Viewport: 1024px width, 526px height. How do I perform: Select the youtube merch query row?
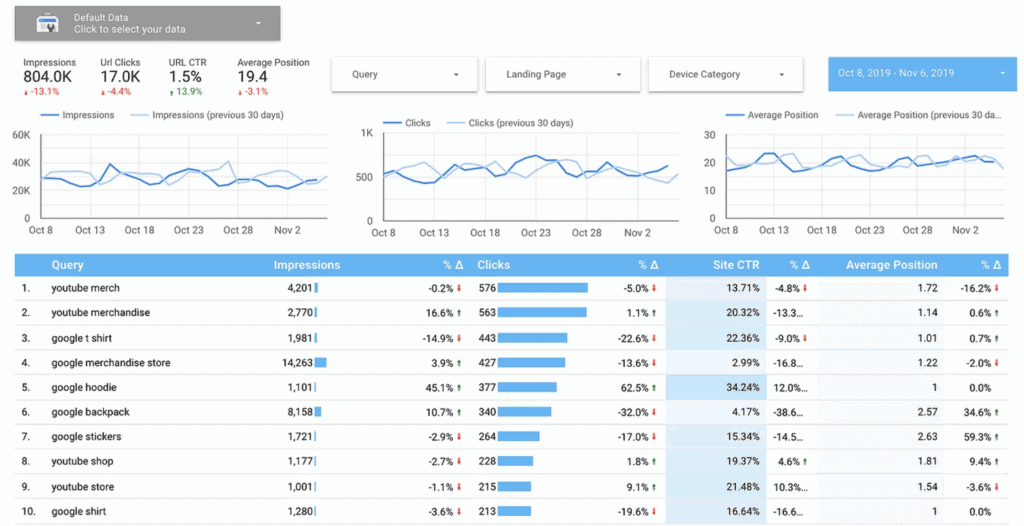511,288
